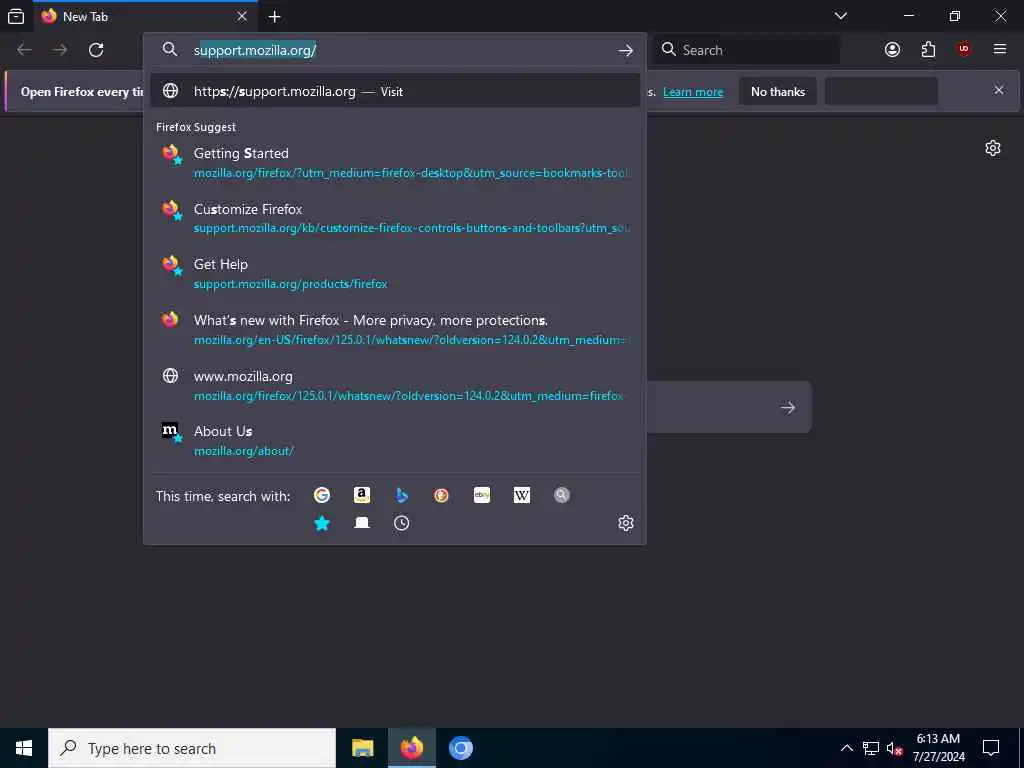Search this time with Wikipedia
The height and width of the screenshot is (768, 1024).
[522, 495]
